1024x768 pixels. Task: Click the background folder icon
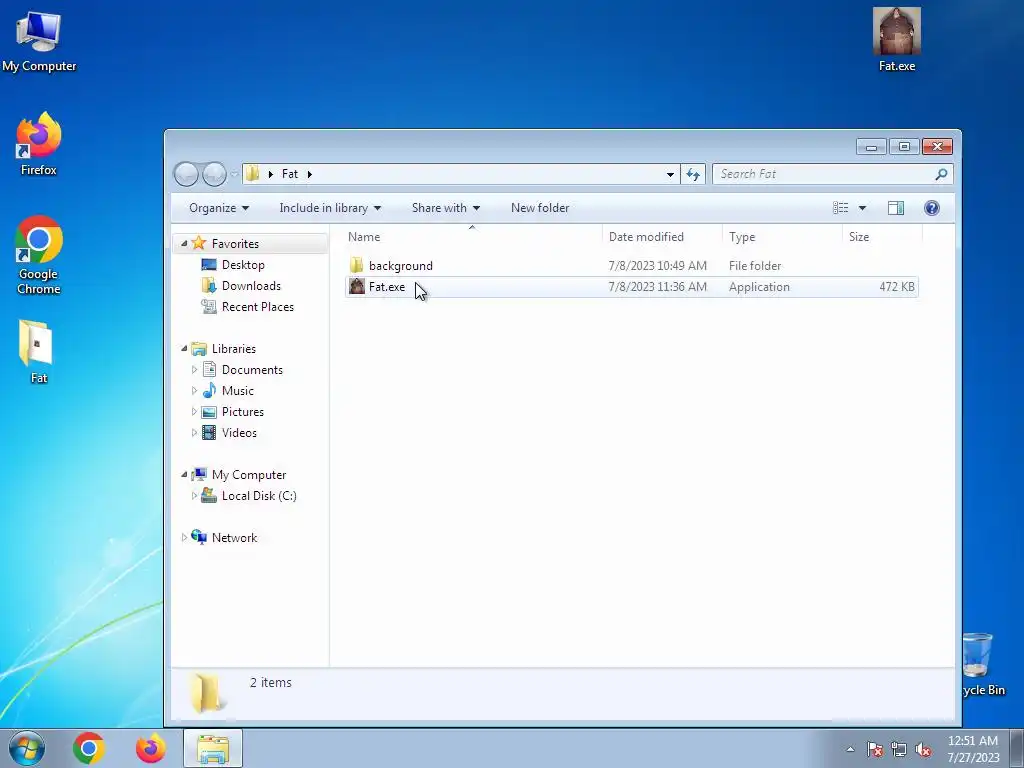click(x=357, y=265)
